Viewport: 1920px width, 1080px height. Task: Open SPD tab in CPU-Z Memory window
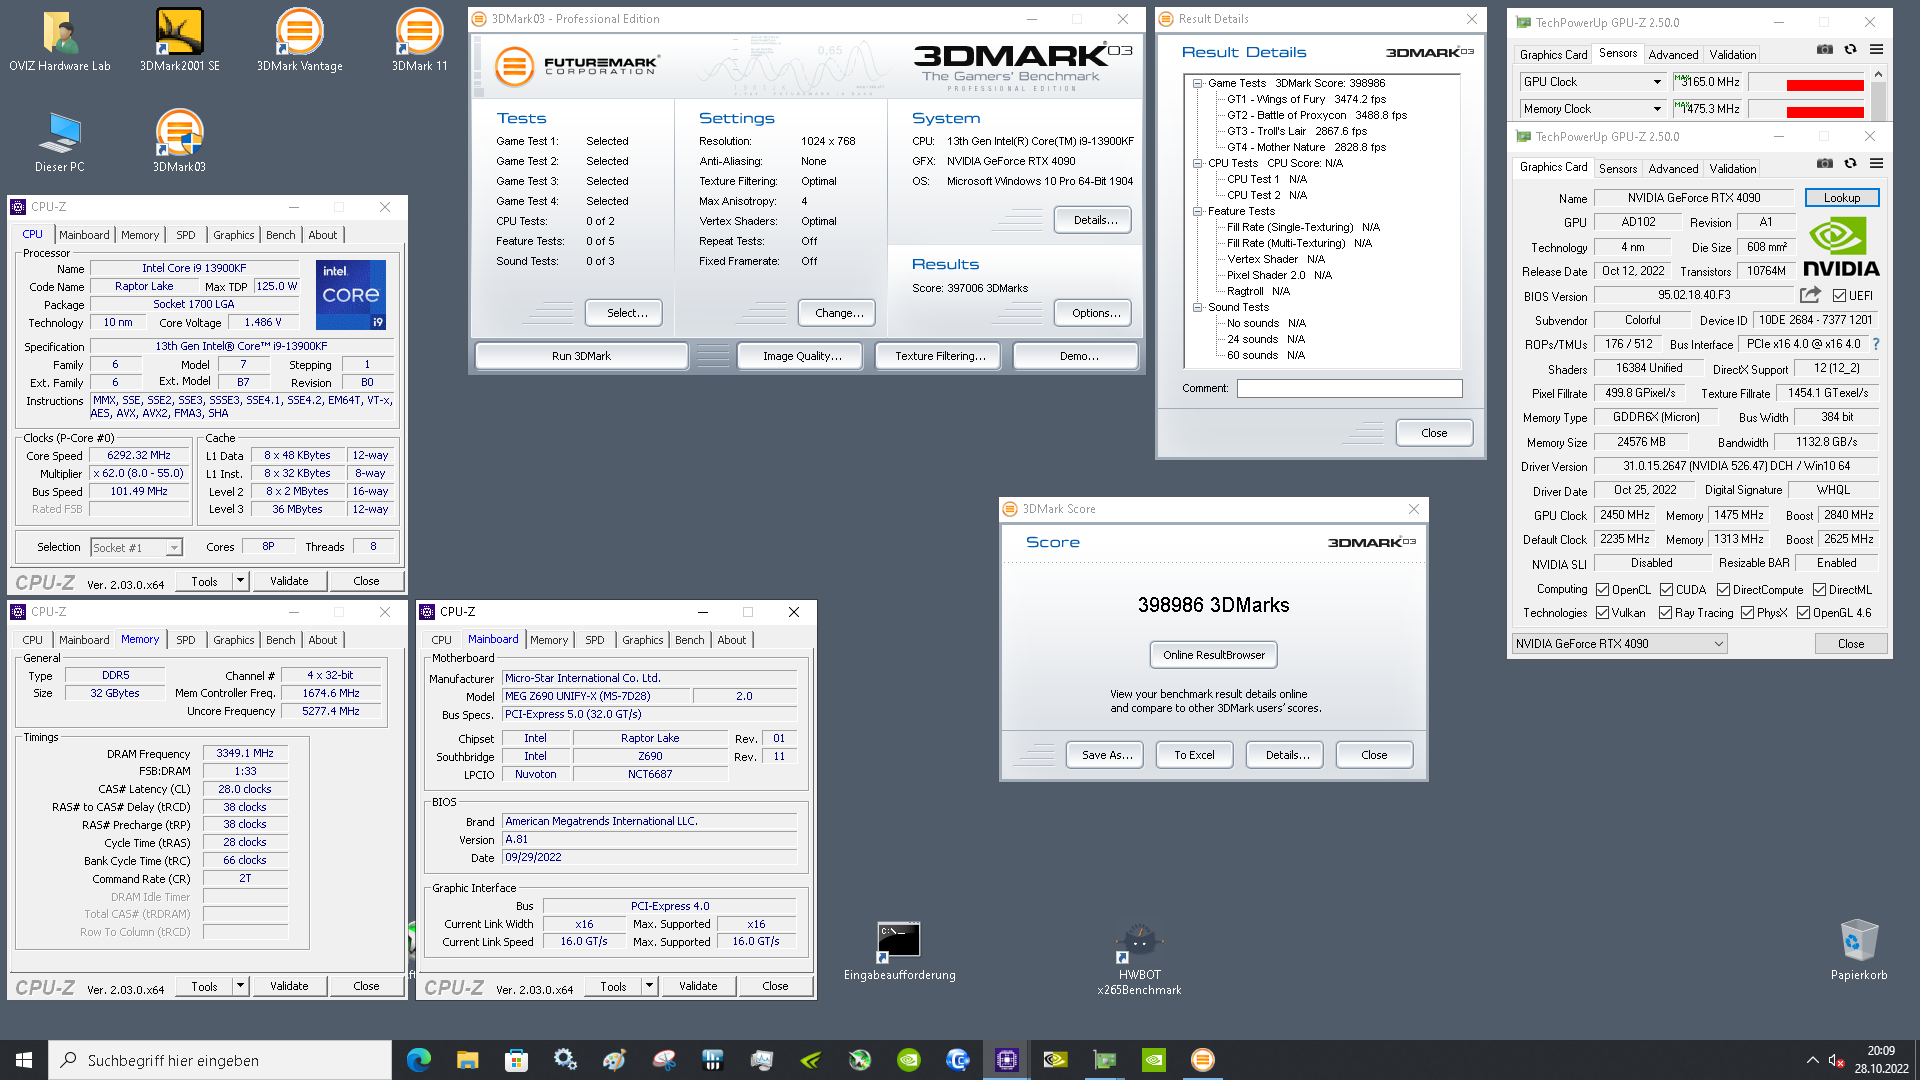coord(186,640)
